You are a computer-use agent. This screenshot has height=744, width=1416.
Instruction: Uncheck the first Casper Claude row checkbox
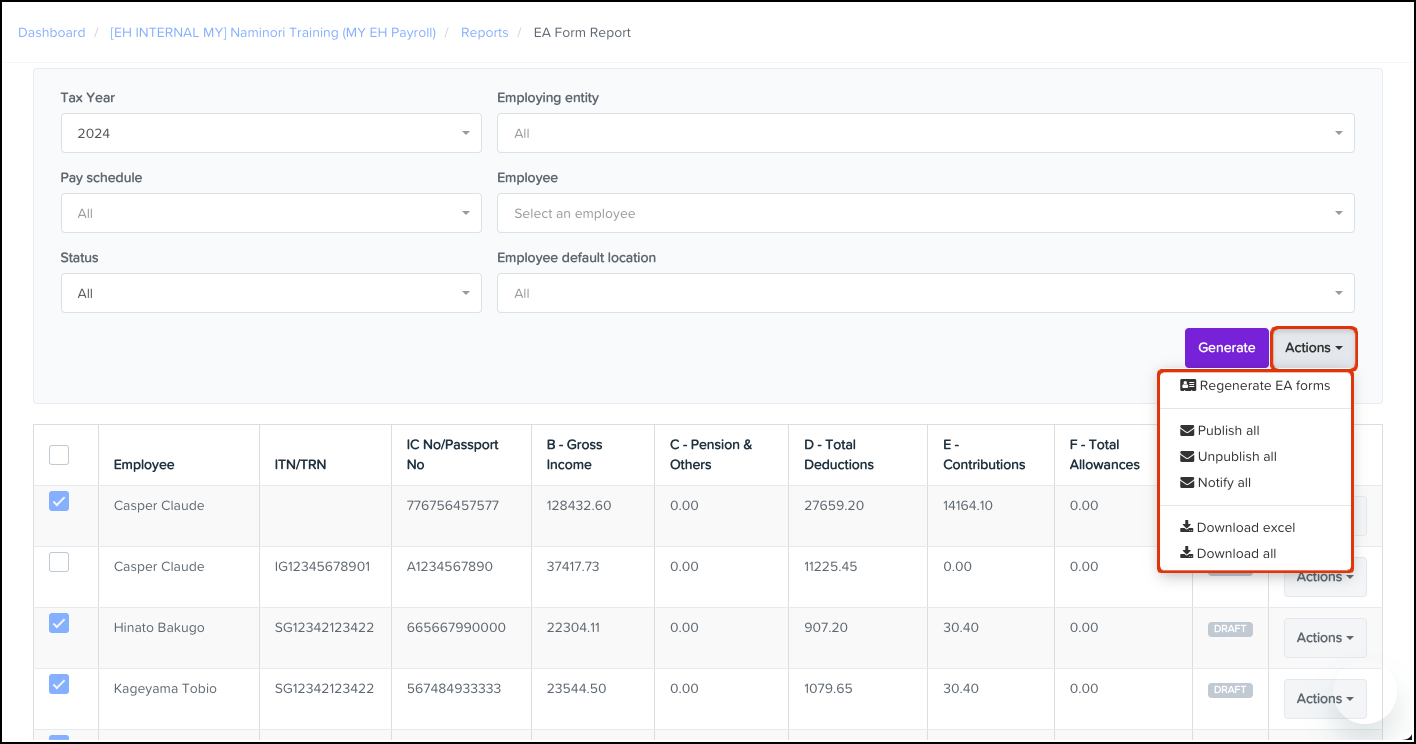59,501
